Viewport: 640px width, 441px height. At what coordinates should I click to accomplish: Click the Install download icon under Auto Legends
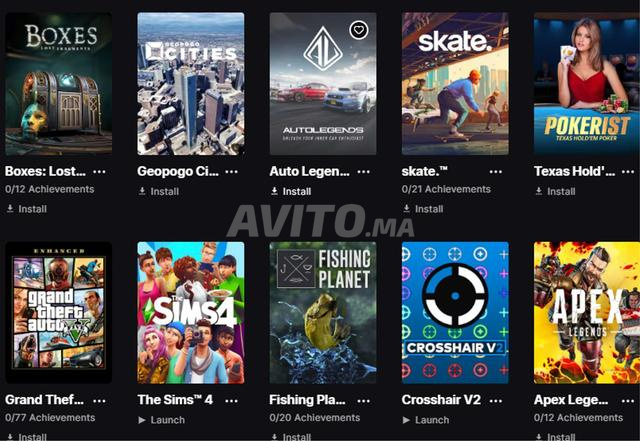[x=275, y=191]
